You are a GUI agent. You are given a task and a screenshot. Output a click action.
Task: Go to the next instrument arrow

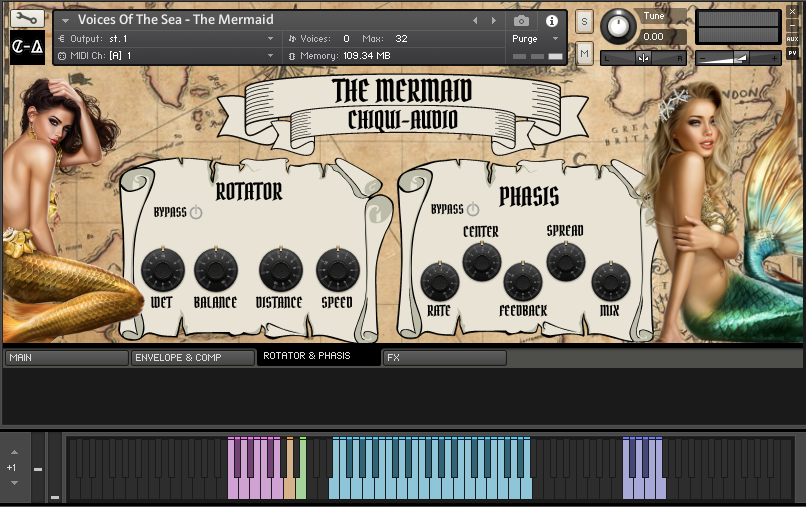491,20
